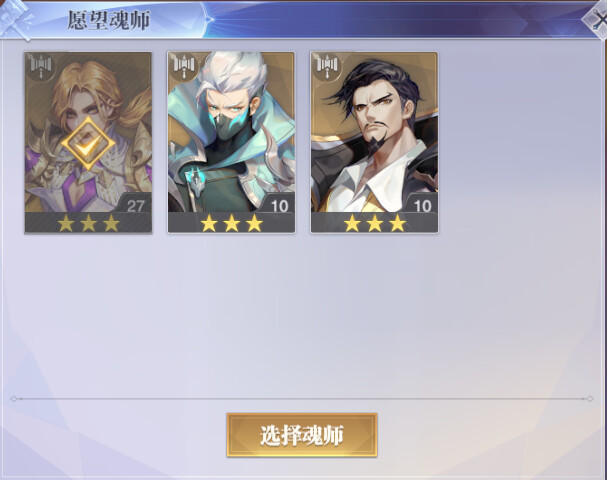Click horizontal divider line above button

click(302, 398)
